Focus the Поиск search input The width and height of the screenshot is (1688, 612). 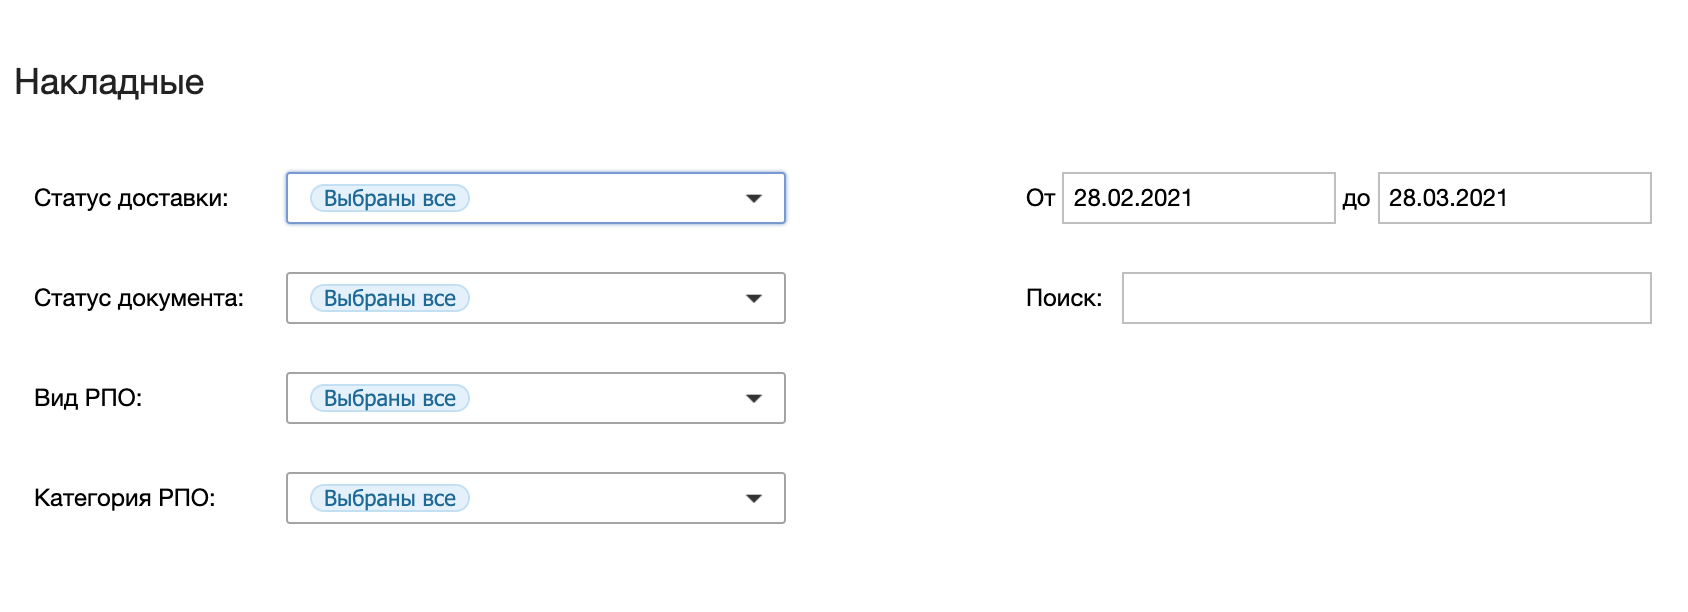(1386, 298)
